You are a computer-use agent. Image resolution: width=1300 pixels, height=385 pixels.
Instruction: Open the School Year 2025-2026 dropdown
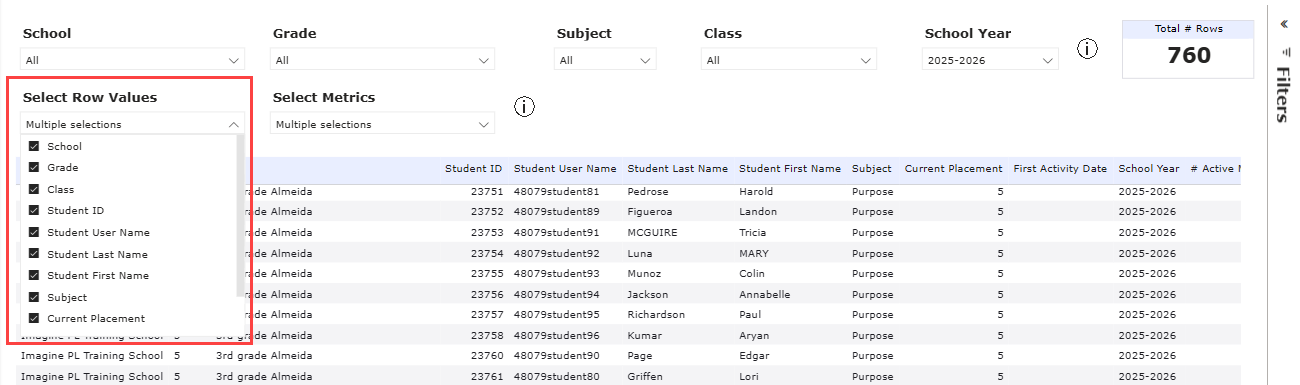(989, 60)
